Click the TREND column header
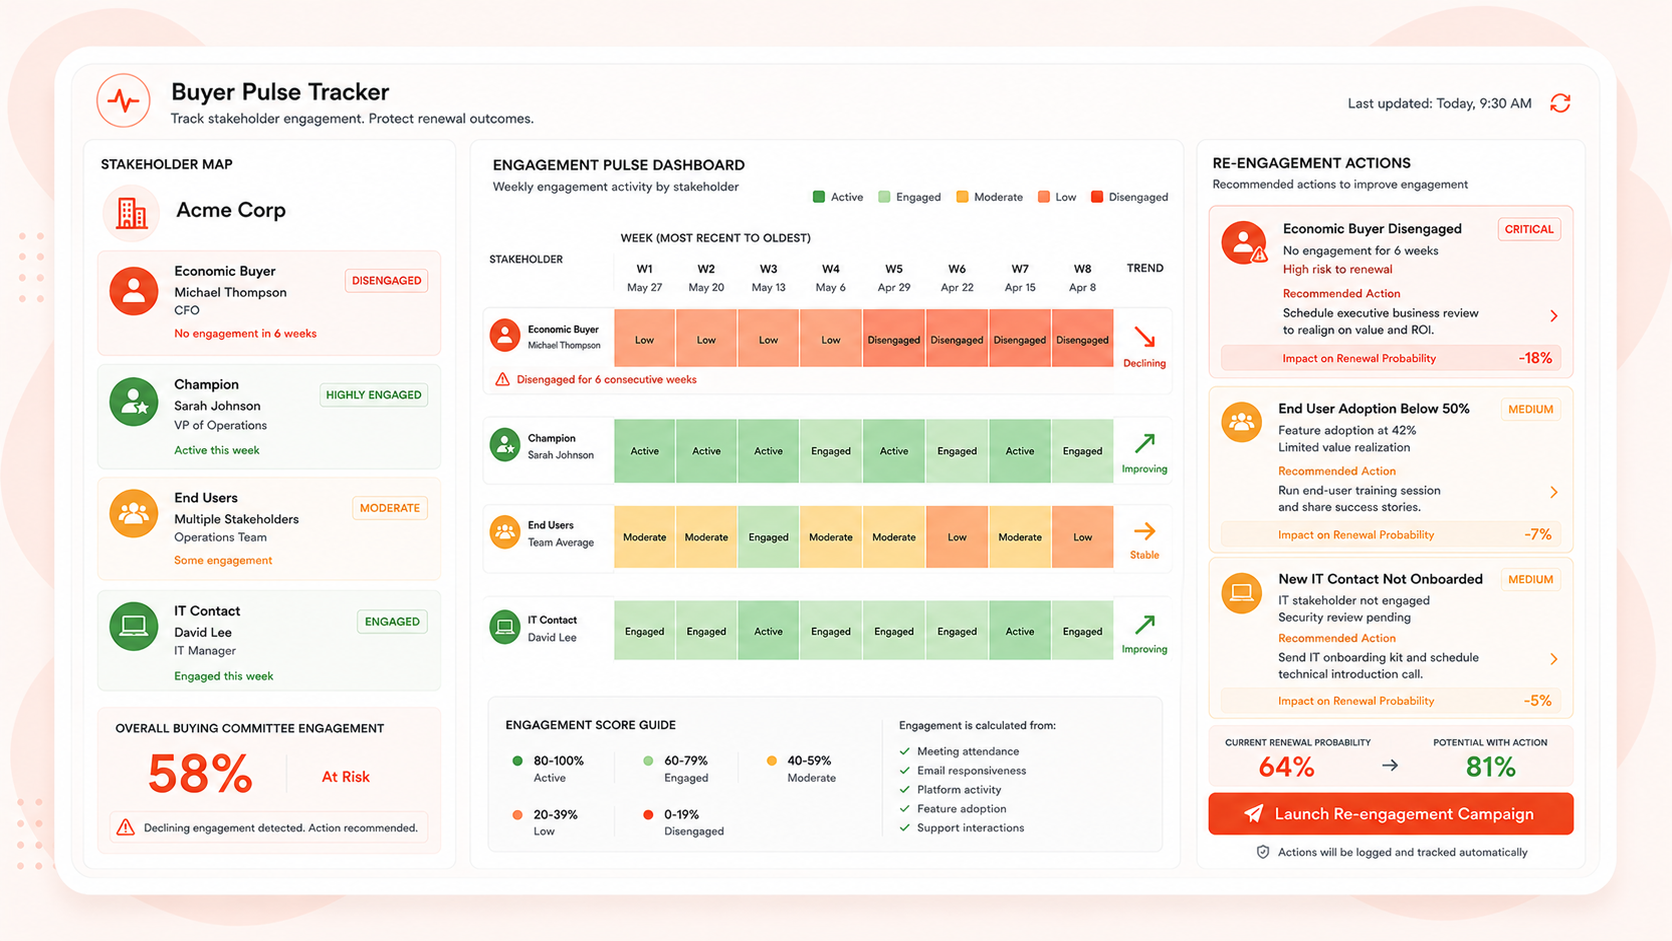Image resolution: width=1672 pixels, height=941 pixels. [x=1145, y=268]
